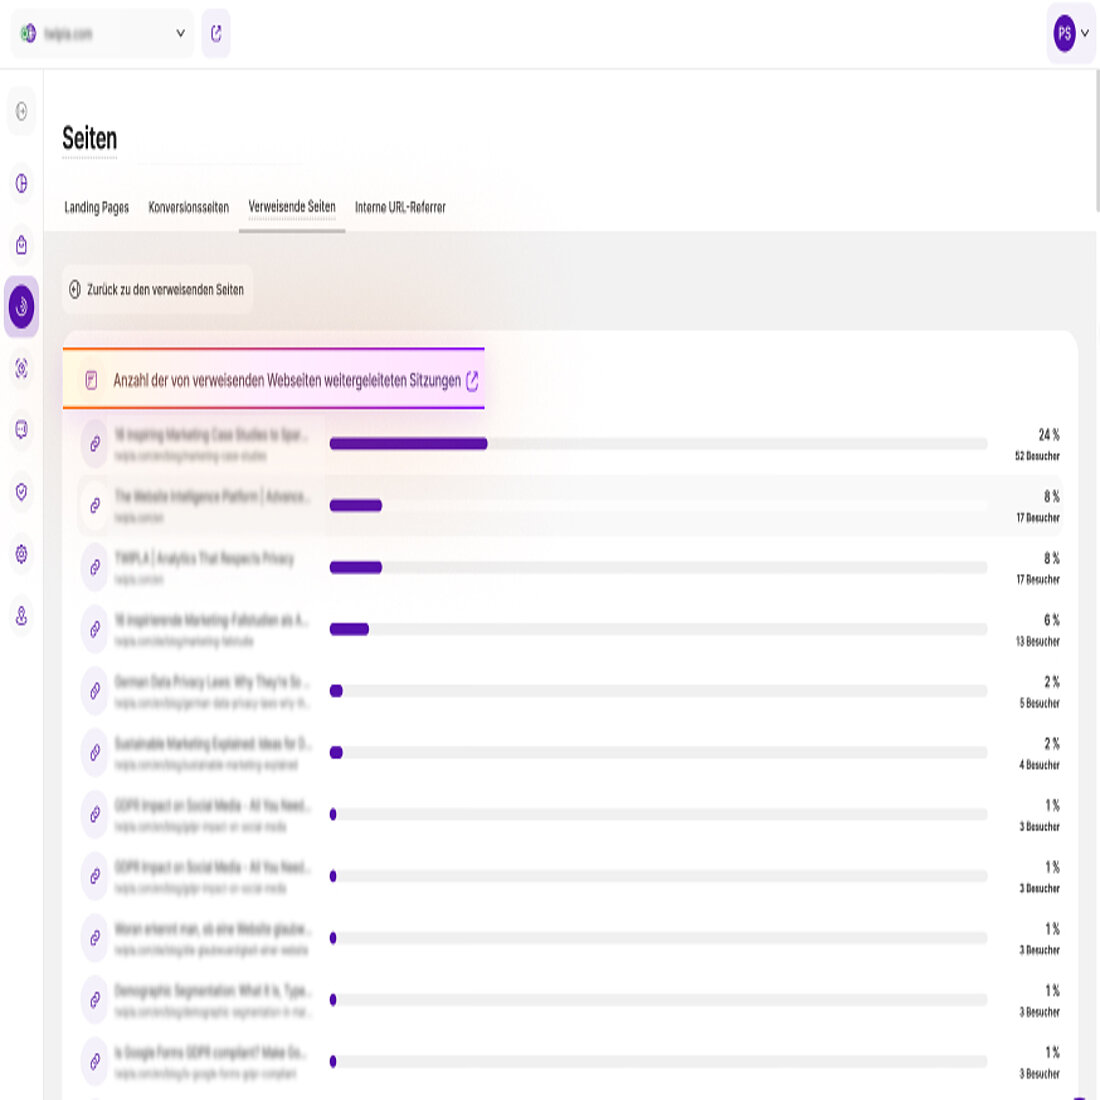Open the profile menu via the chevron
This screenshot has height=1100, width=1100.
coord(1087,33)
